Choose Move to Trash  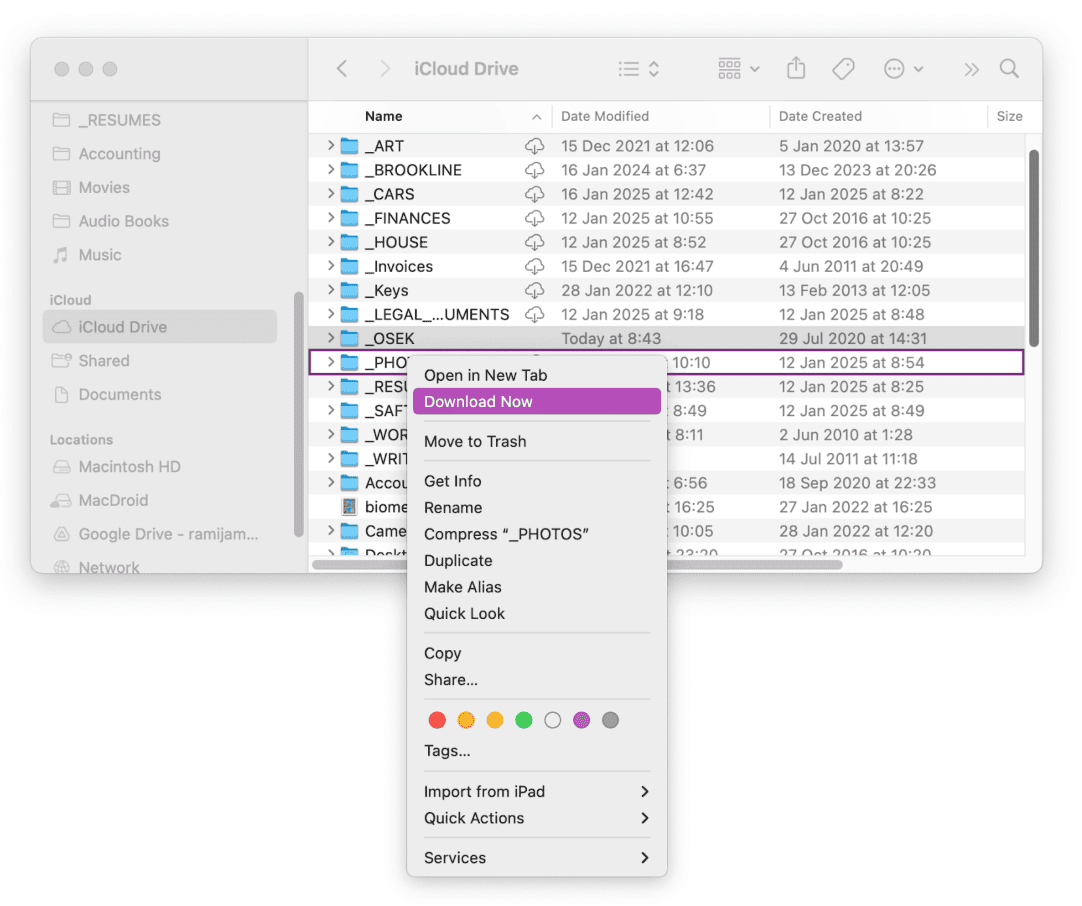coord(536,442)
